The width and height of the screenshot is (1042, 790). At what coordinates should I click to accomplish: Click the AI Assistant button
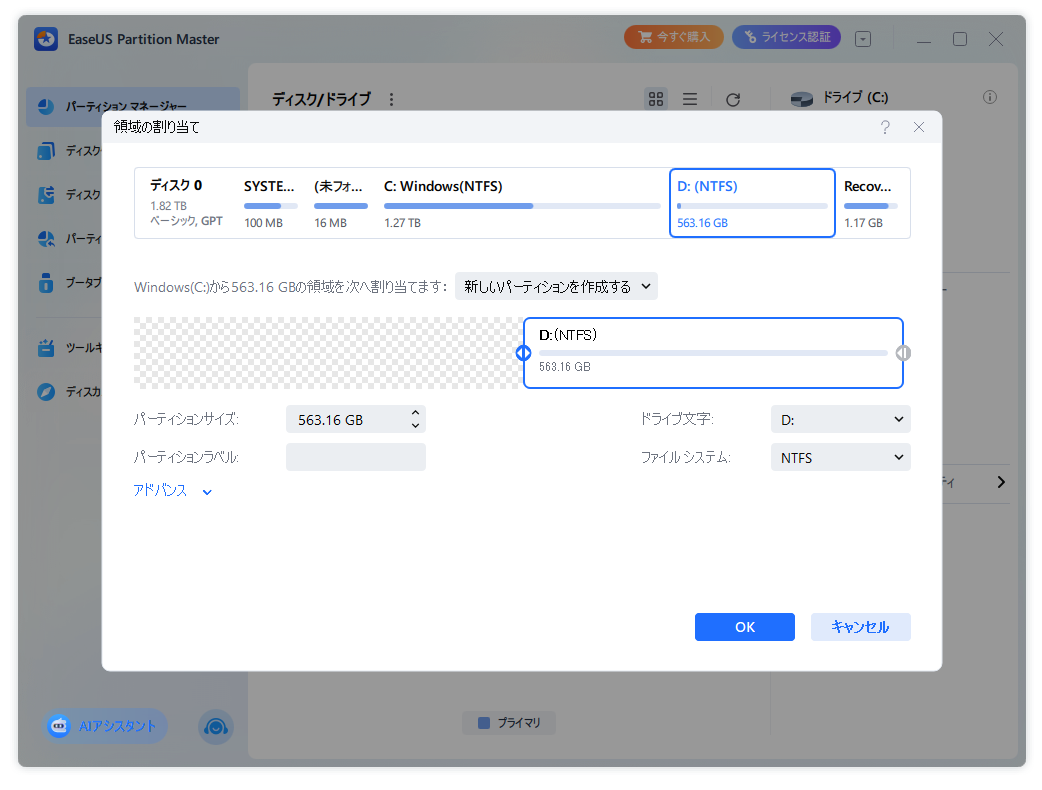pyautogui.click(x=106, y=726)
